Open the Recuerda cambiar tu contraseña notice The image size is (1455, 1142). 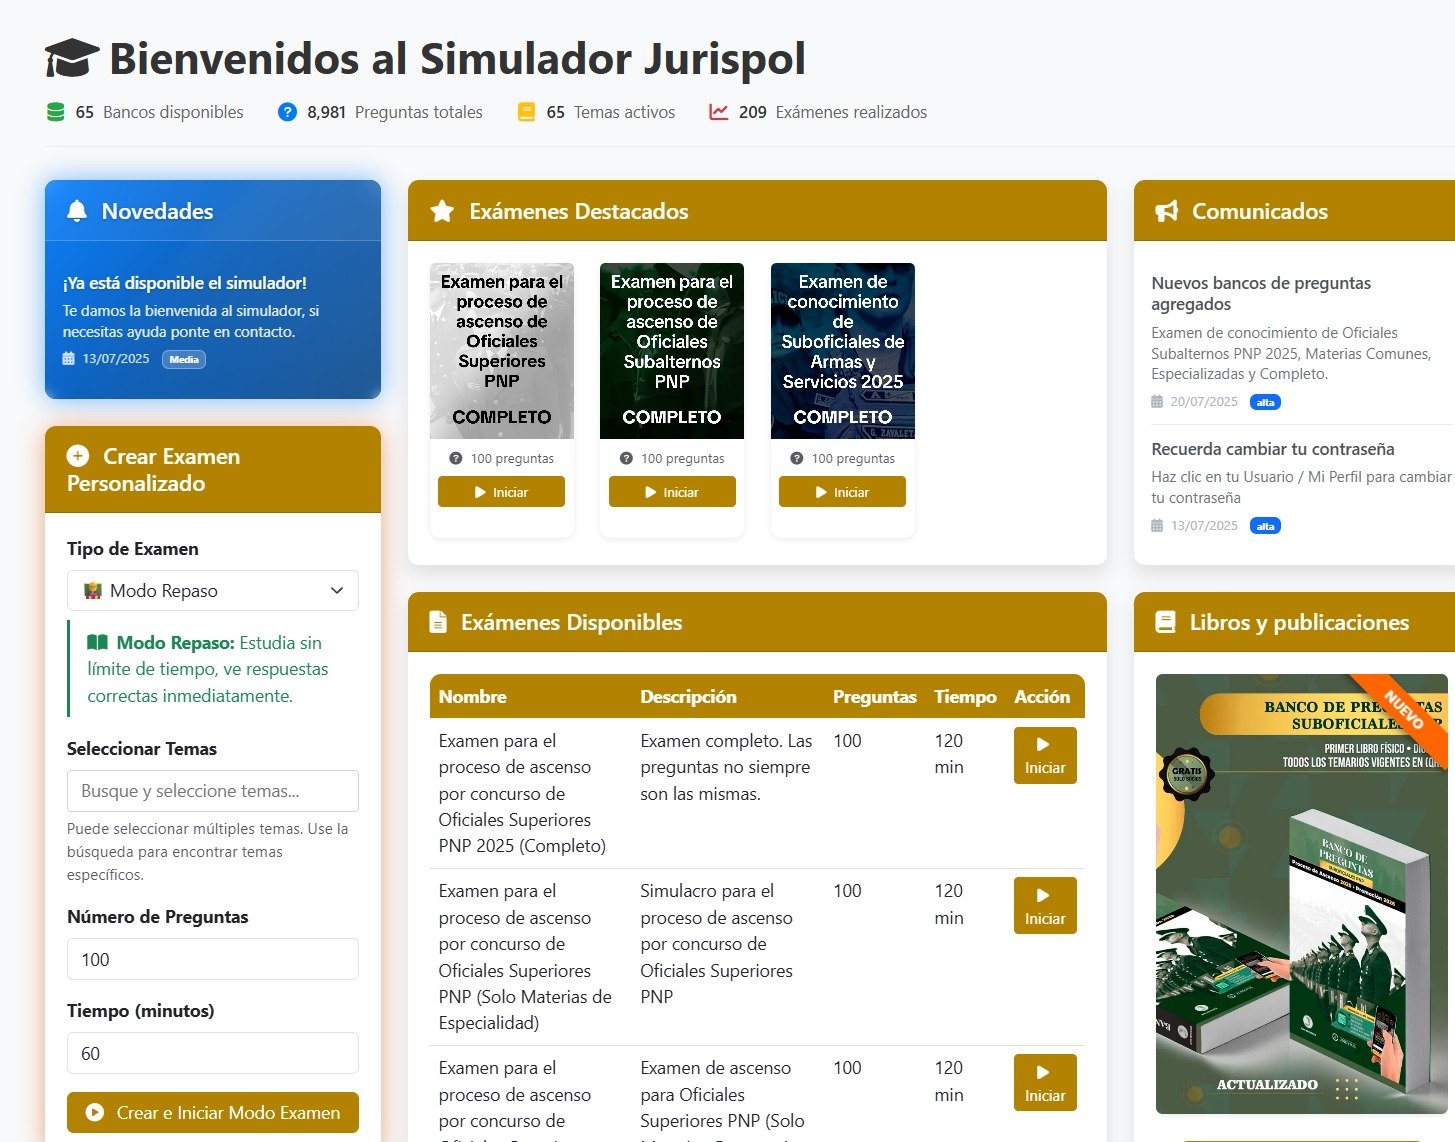[x=1272, y=449]
